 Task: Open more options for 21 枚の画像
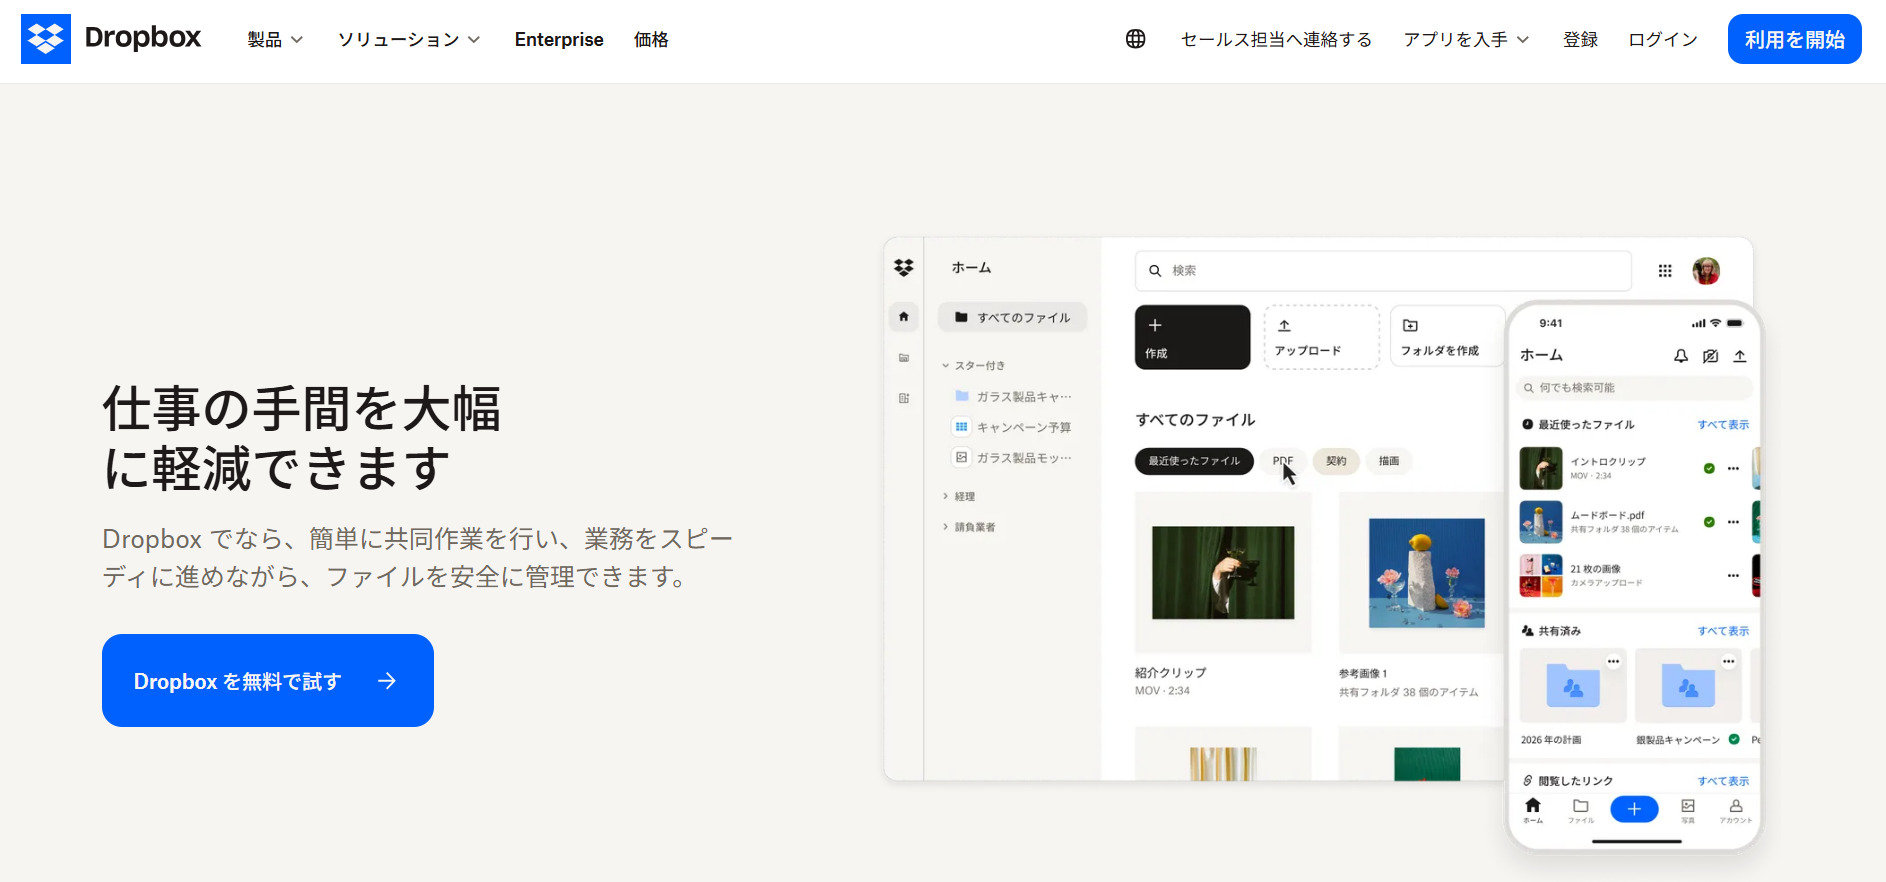1733,575
